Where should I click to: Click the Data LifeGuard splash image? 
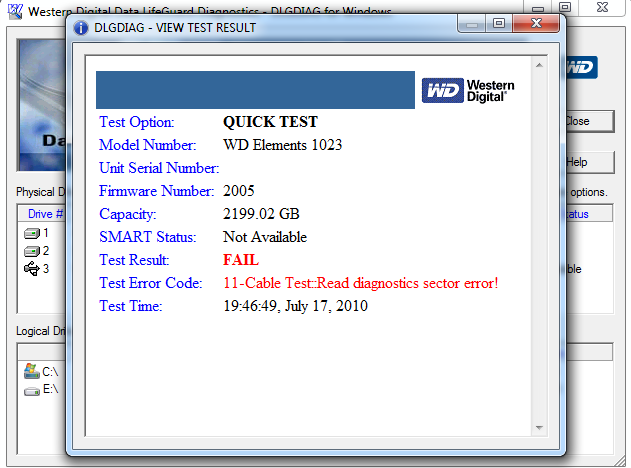point(42,105)
